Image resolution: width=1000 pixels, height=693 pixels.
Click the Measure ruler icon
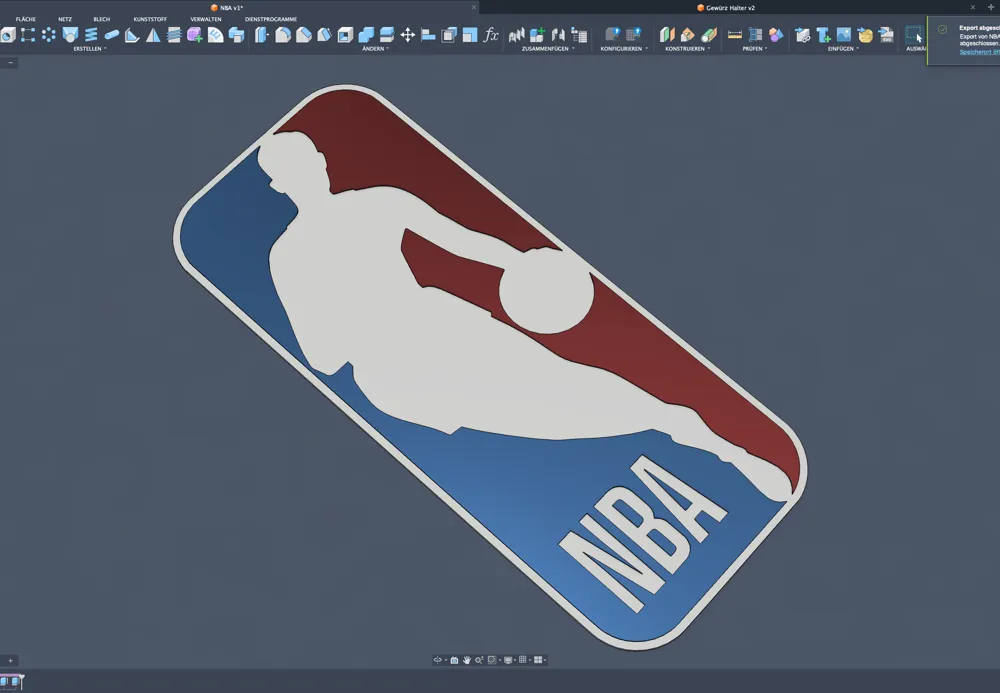coord(735,34)
